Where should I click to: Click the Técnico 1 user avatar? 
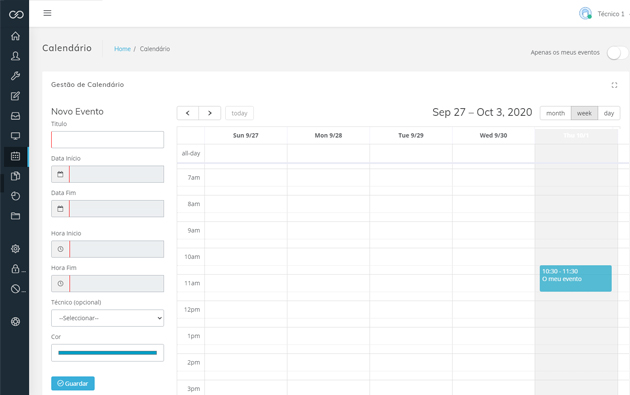585,13
